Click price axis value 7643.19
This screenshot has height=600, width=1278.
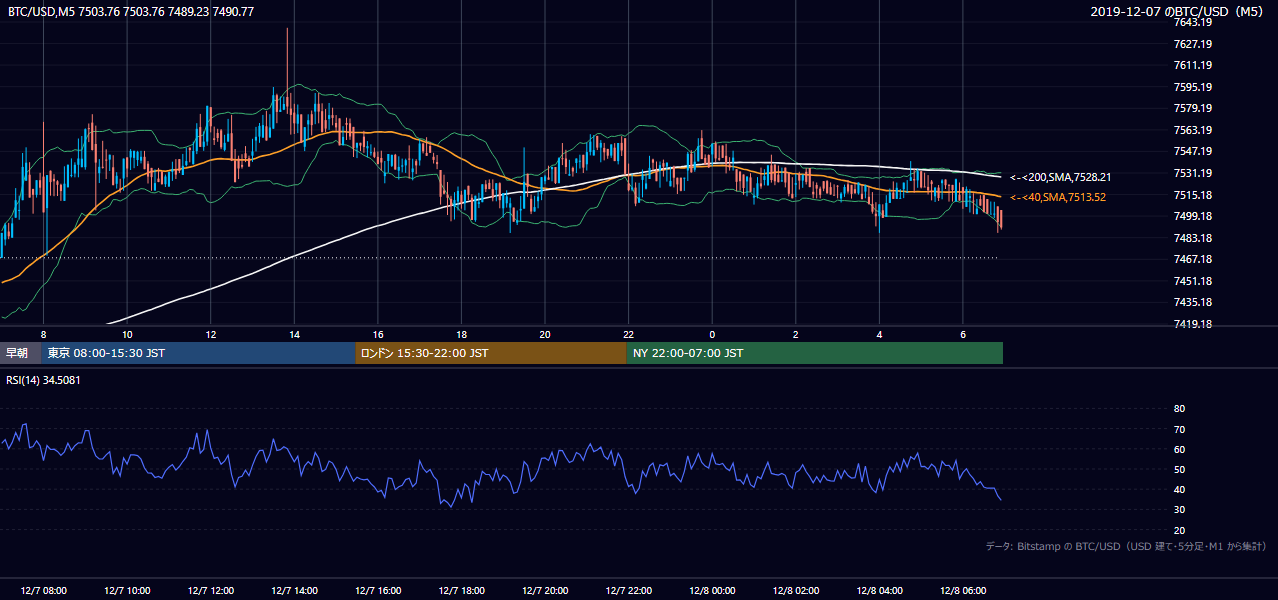click(x=1193, y=22)
